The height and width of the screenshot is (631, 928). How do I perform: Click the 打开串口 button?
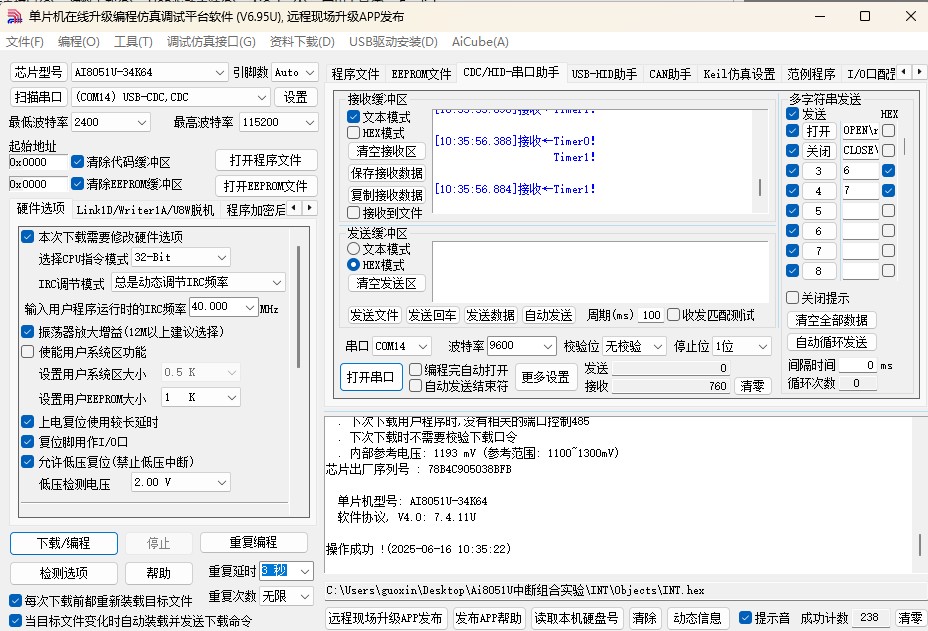click(x=371, y=377)
